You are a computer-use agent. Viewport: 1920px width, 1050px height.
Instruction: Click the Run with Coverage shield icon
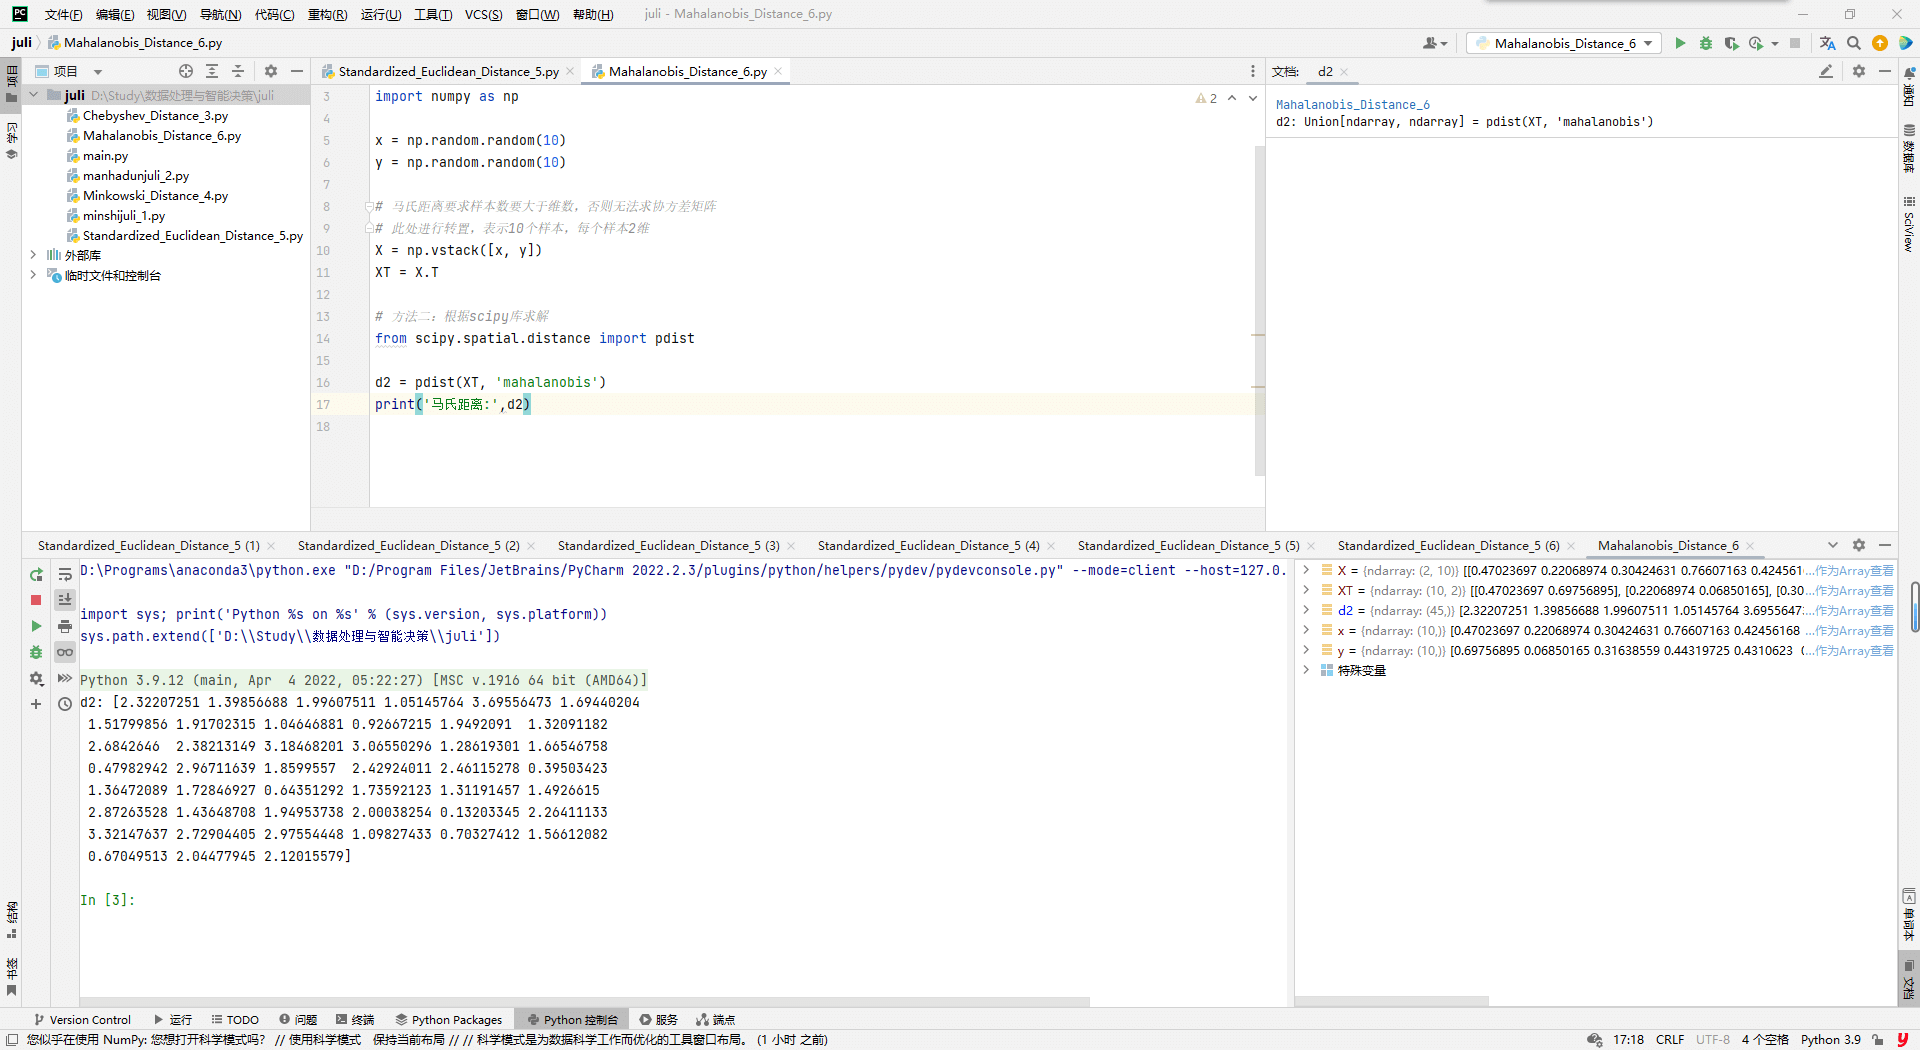point(1731,43)
